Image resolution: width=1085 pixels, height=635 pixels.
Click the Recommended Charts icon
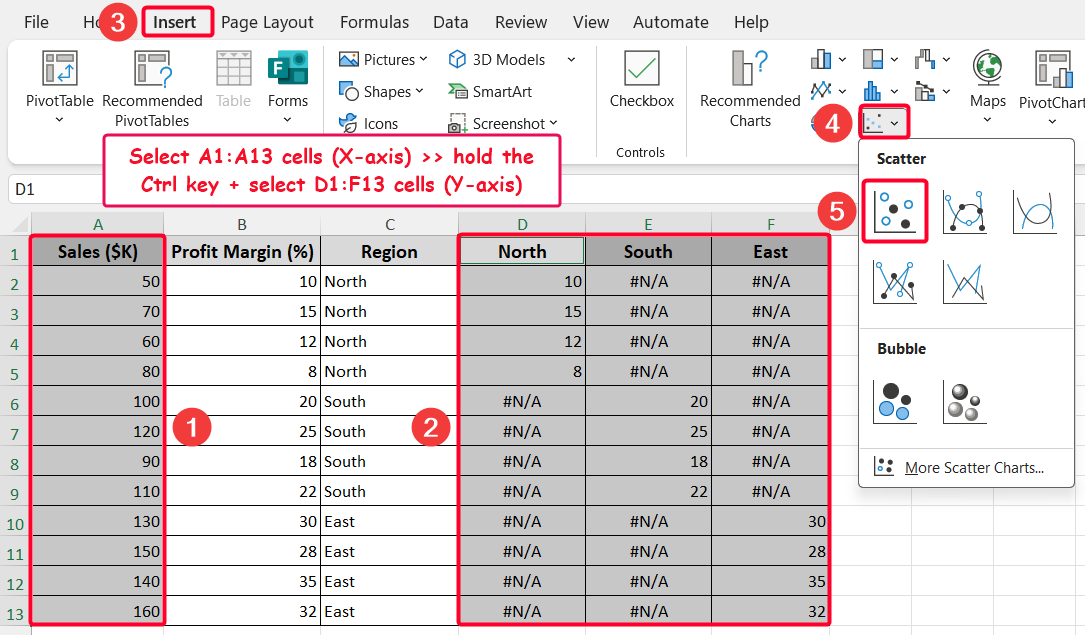click(749, 69)
